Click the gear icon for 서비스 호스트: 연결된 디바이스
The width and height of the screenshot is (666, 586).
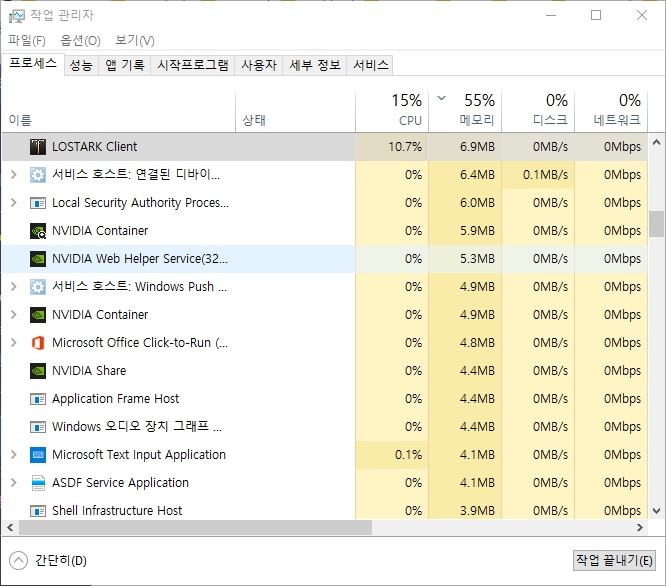(38, 175)
